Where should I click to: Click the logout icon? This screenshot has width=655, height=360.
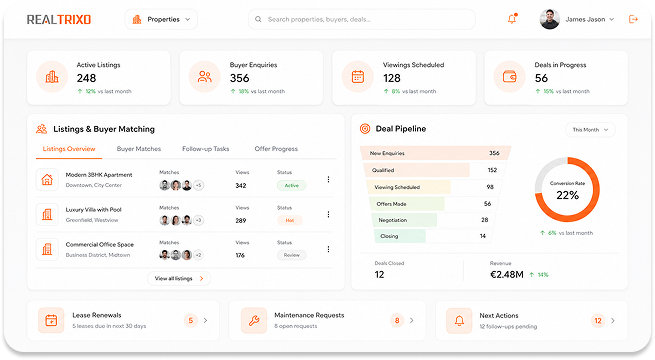point(633,19)
